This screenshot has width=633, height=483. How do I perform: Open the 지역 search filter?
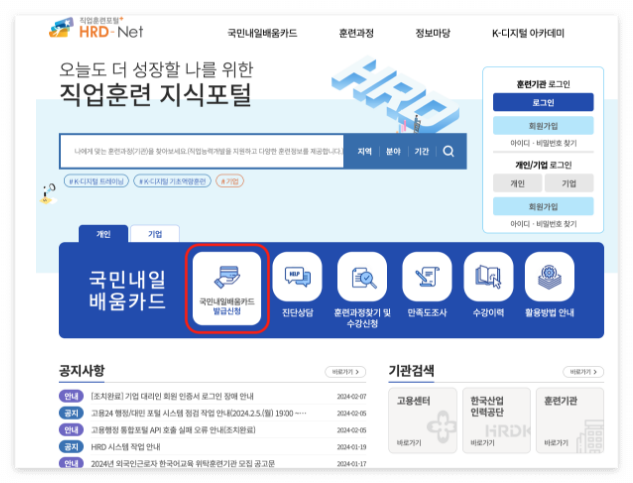[364, 151]
